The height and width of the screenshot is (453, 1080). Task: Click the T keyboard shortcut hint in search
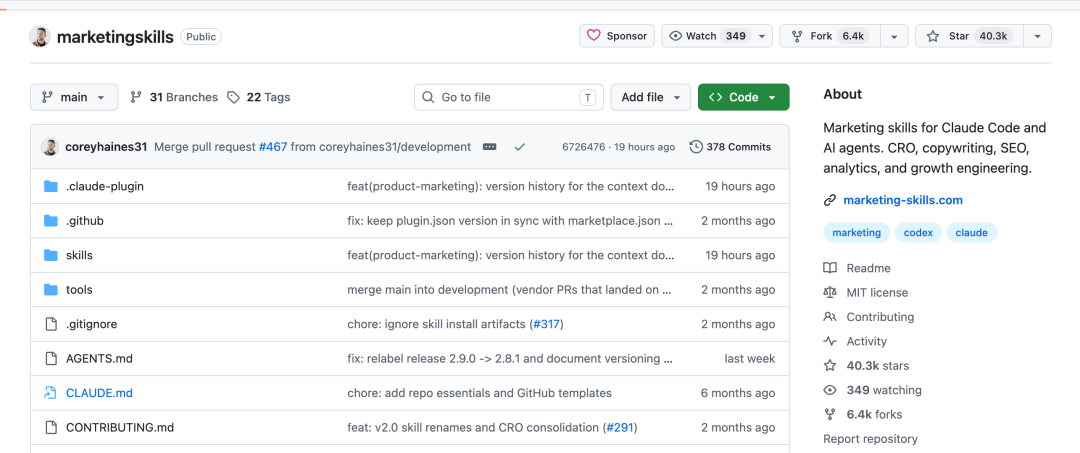[x=587, y=97]
